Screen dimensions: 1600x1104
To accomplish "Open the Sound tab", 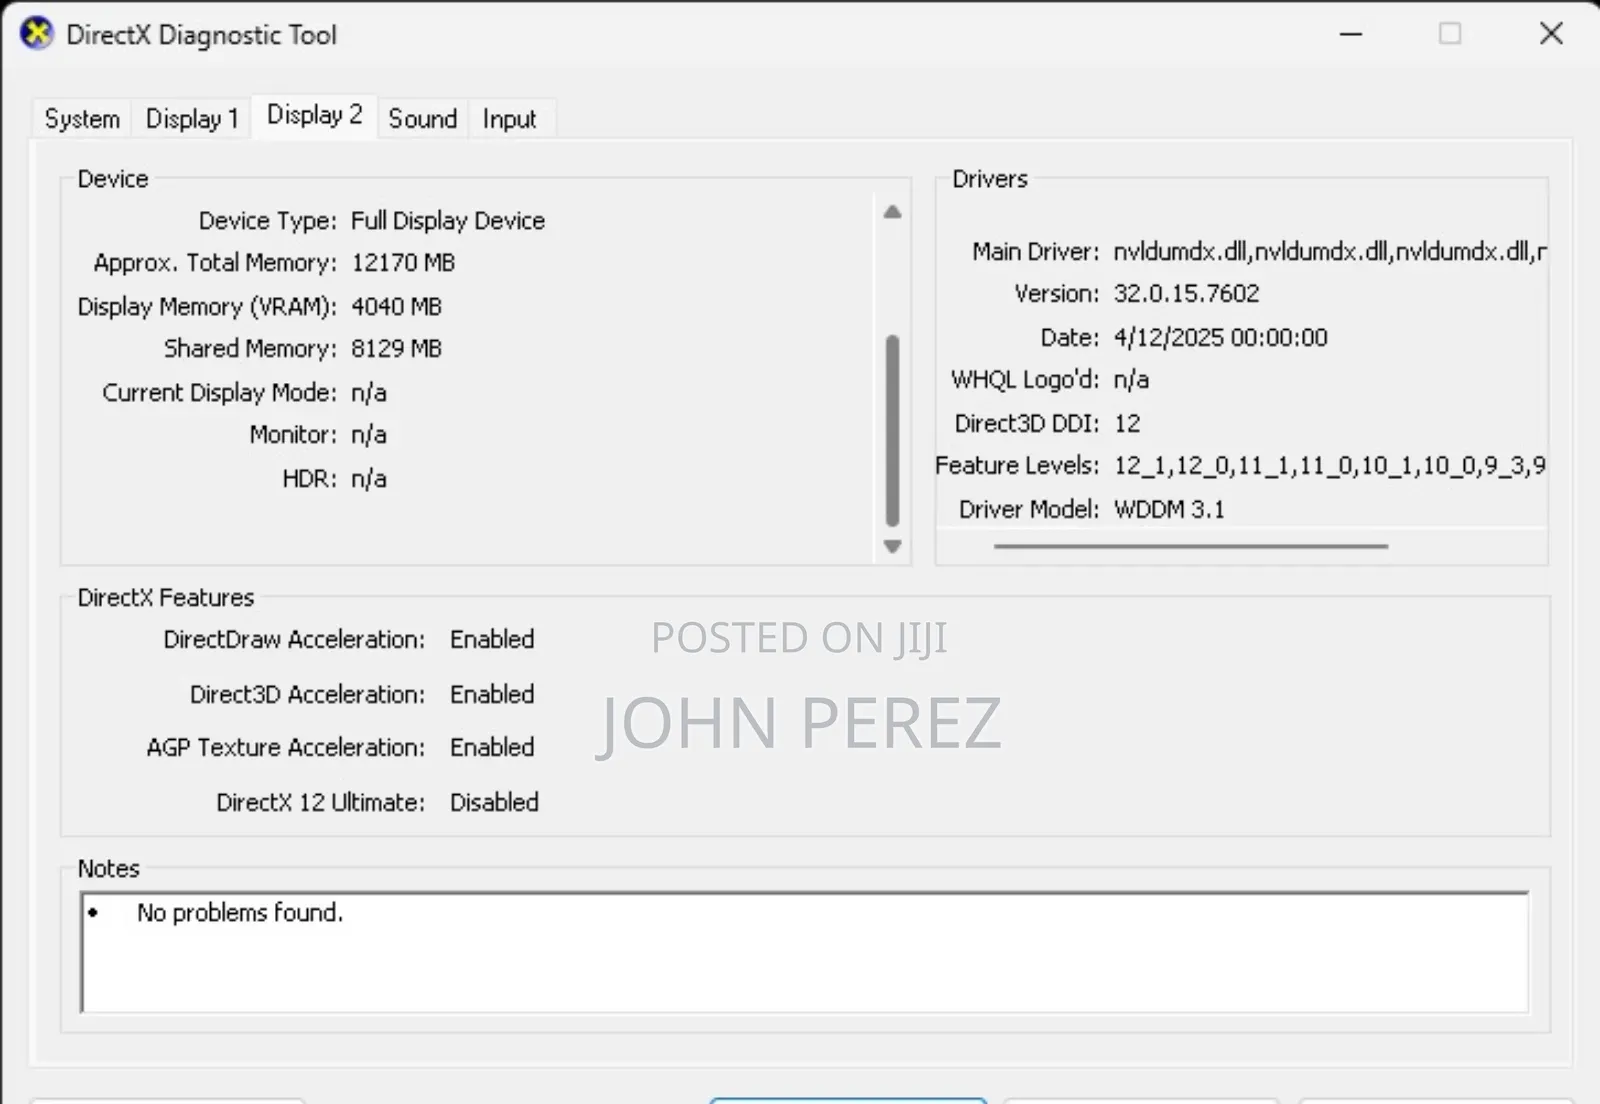I will (x=422, y=119).
